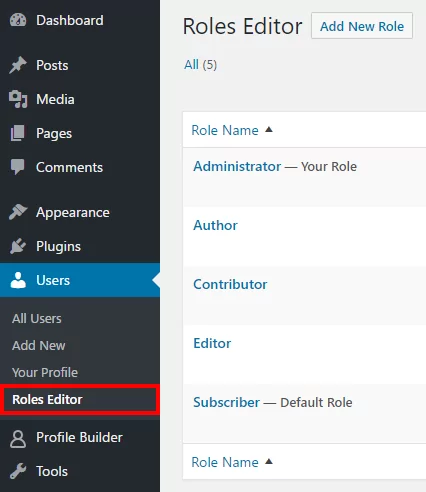426x492 pixels.
Task: Click the Plugins plug icon
Action: [x=18, y=246]
